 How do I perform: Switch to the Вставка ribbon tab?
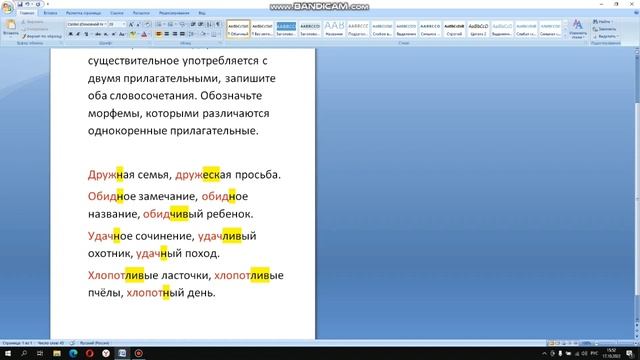coord(51,13)
